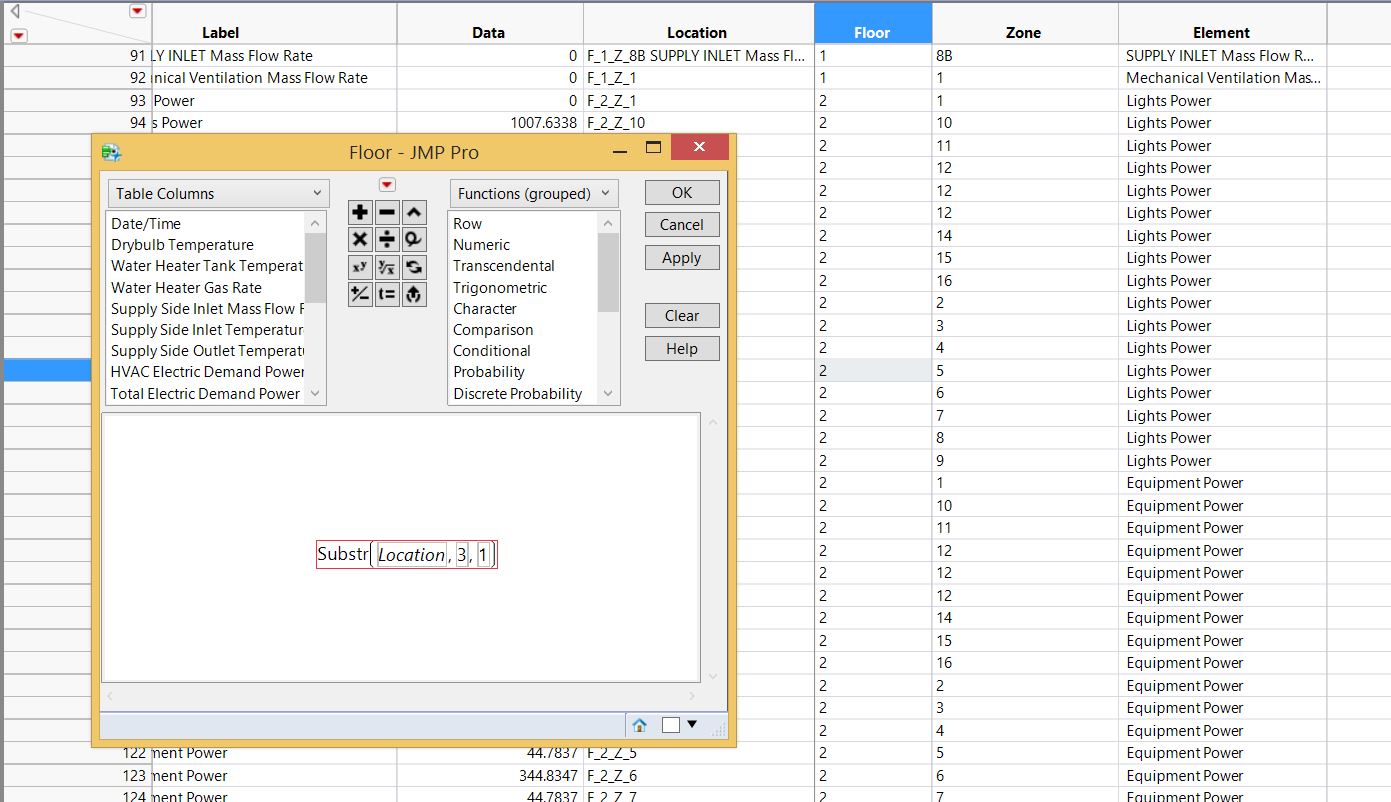Insert the x-to-the-y power operator
This screenshot has height=802, width=1391.
(x=360, y=267)
